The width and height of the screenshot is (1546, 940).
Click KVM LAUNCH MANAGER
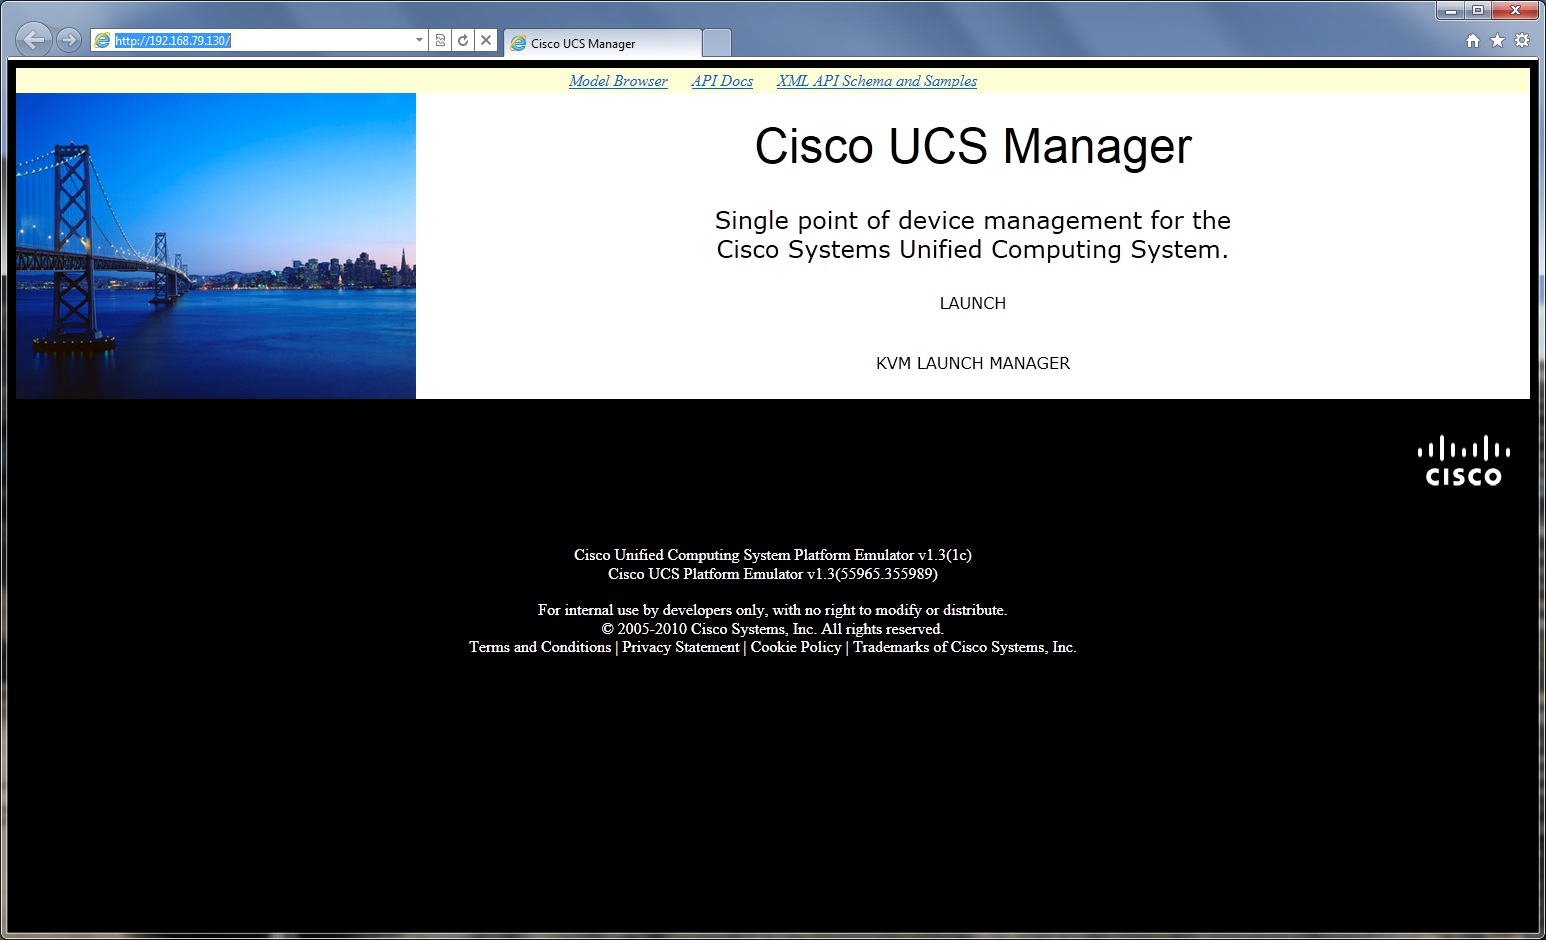972,363
